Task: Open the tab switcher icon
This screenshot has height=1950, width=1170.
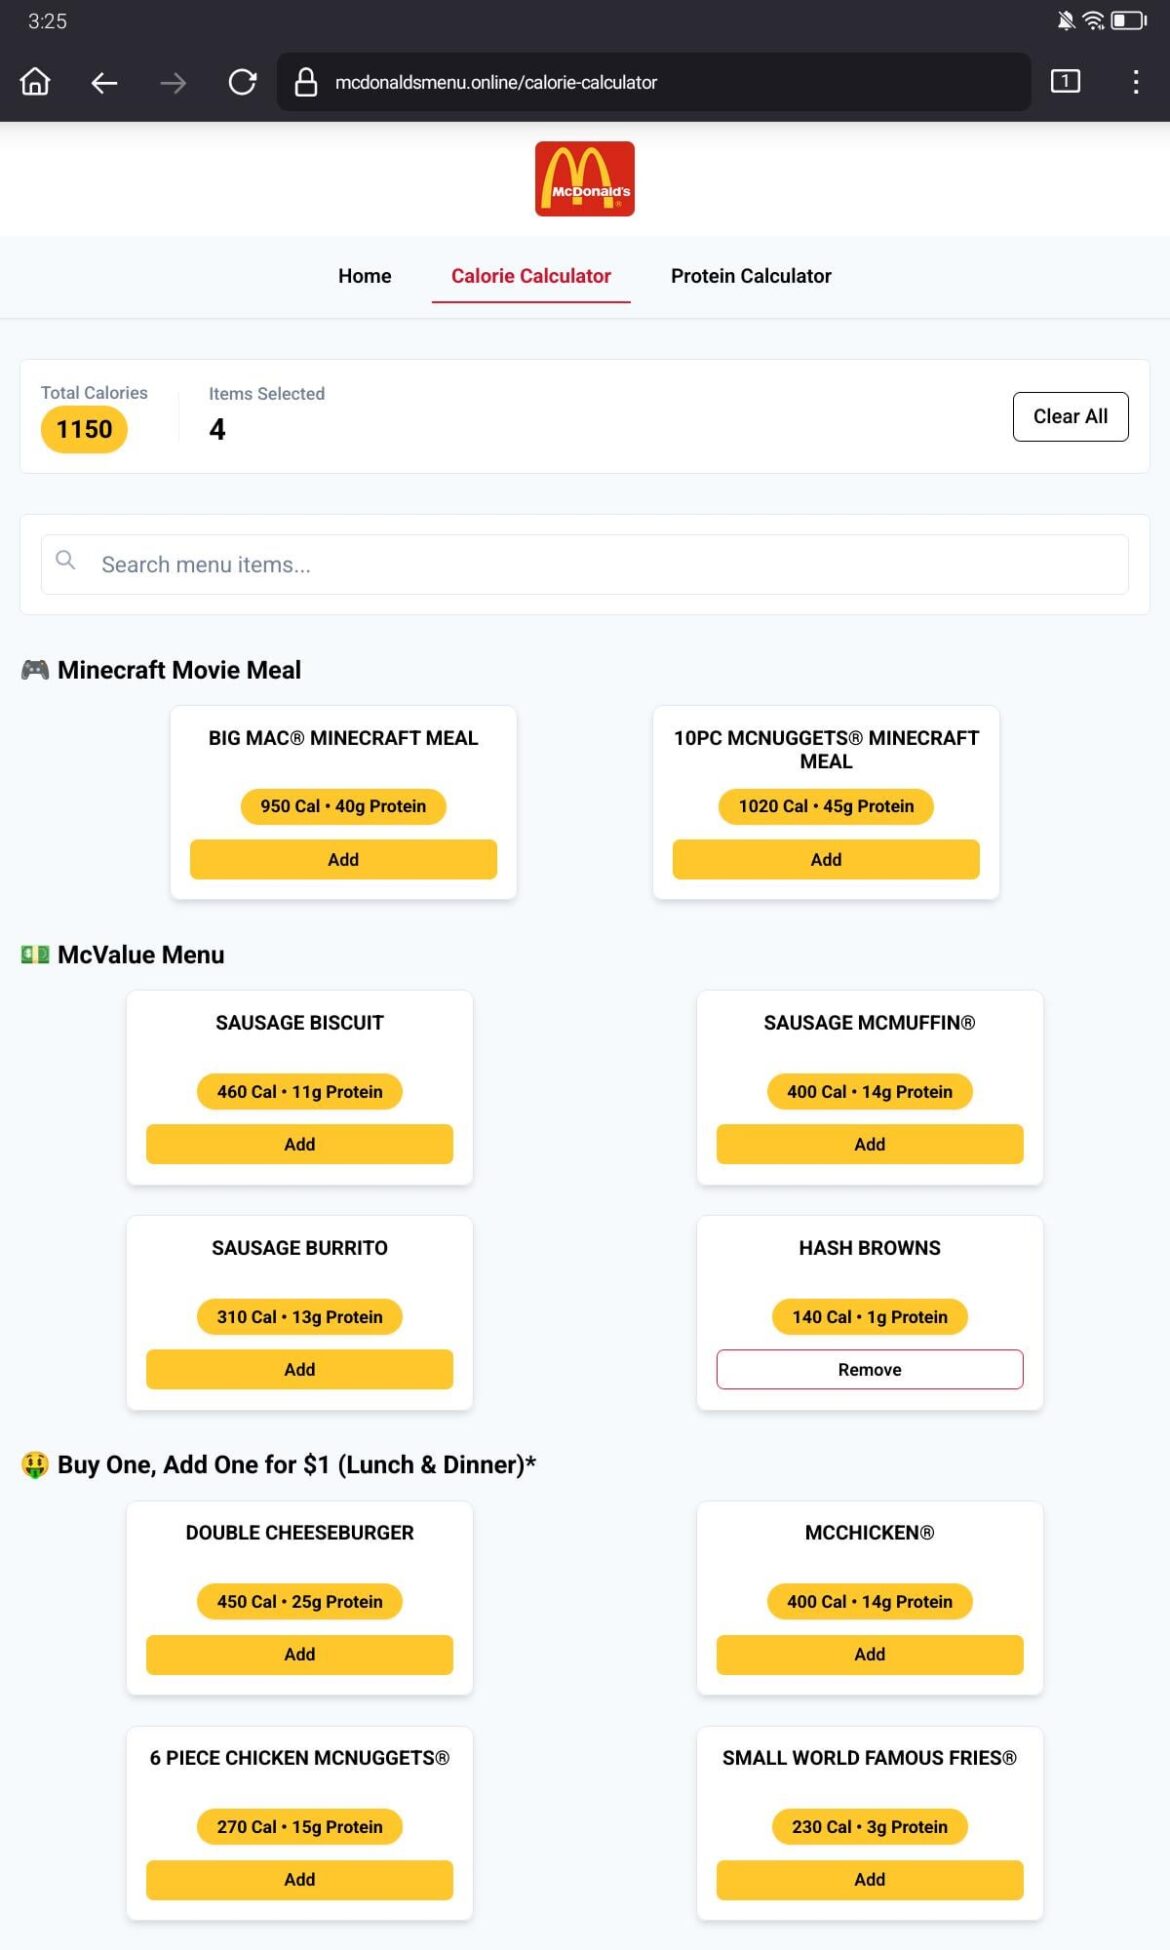Action: tap(1065, 81)
